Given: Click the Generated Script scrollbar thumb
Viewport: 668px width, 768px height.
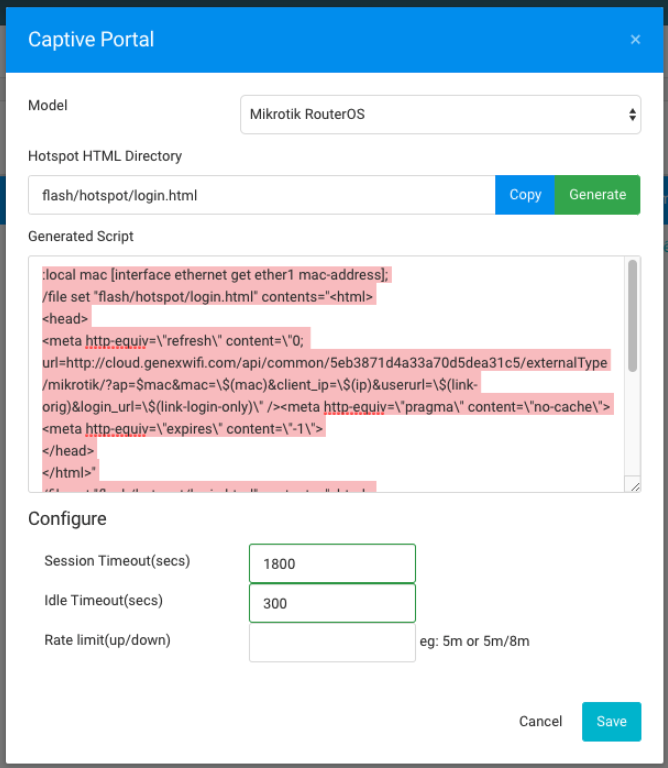Looking at the screenshot, I should [632, 316].
